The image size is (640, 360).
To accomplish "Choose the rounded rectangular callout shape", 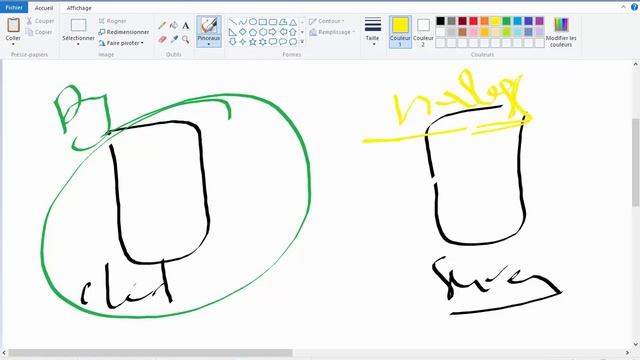I will tap(273, 42).
